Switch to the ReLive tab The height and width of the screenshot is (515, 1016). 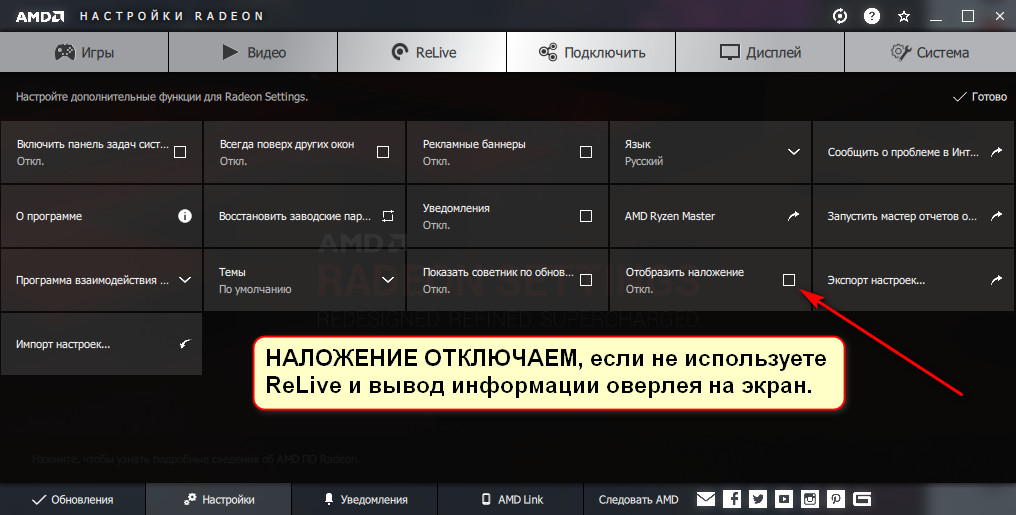[422, 52]
